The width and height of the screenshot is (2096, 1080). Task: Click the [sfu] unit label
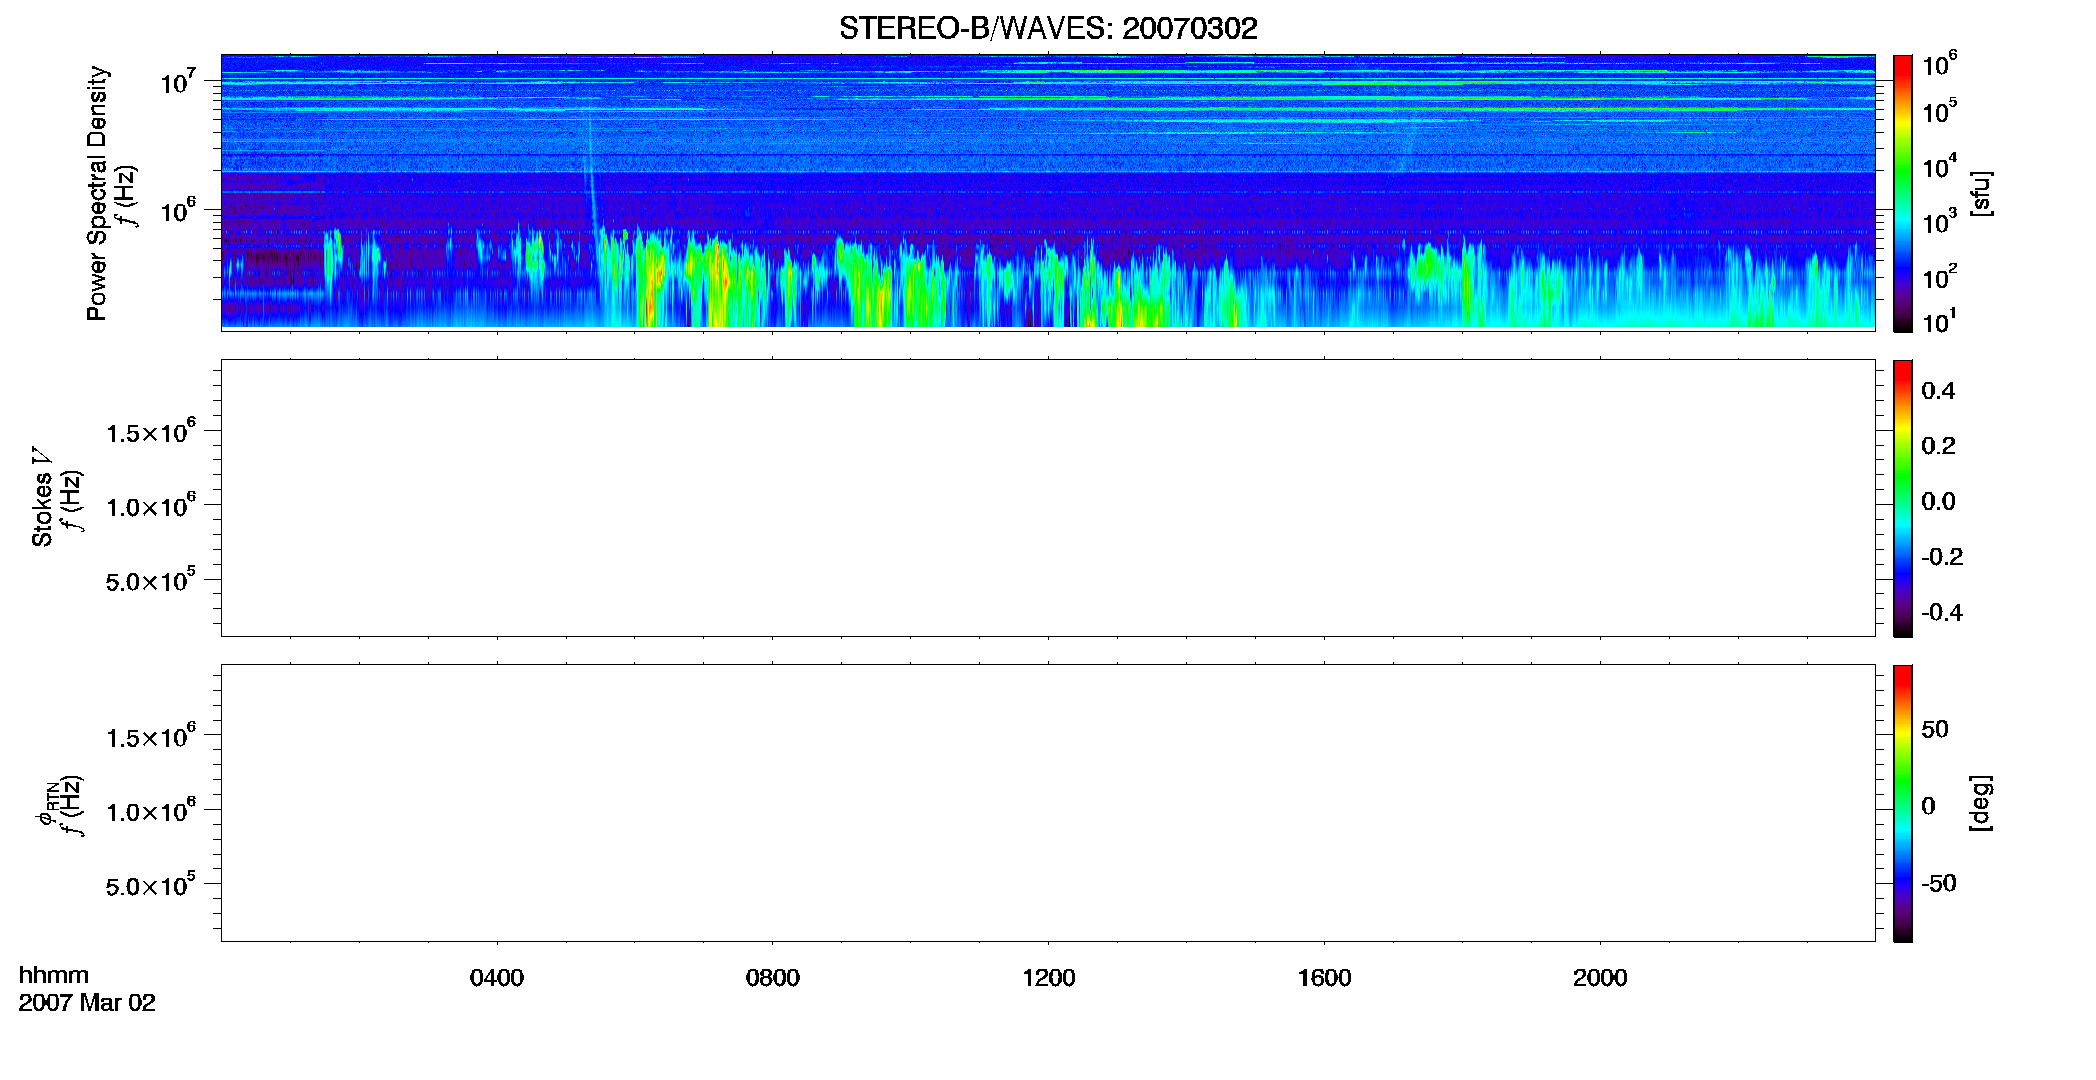[x=1981, y=193]
